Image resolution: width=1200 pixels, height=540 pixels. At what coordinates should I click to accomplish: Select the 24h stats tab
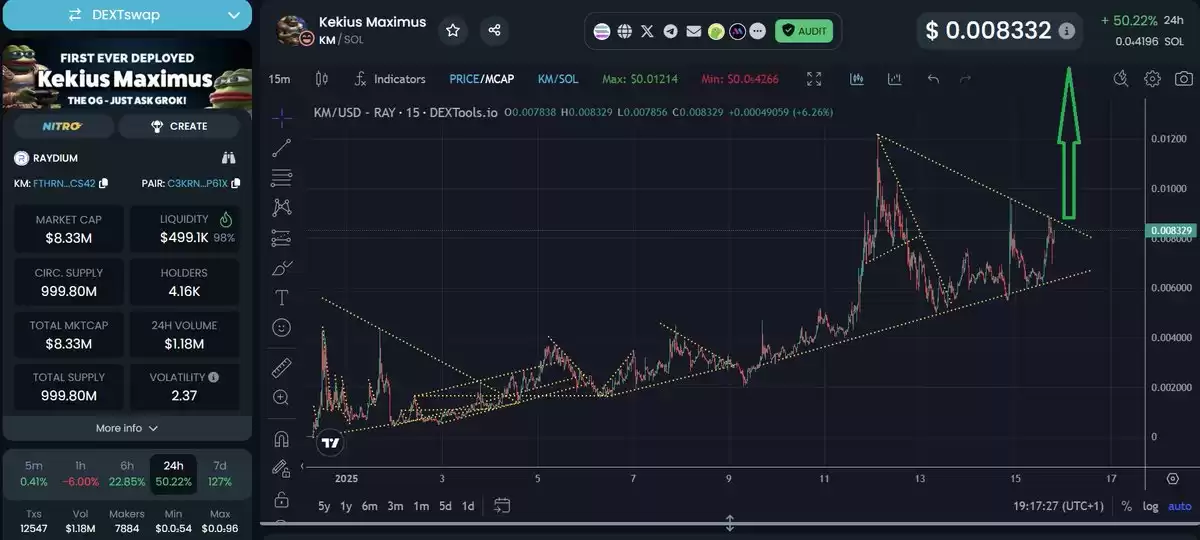point(173,473)
